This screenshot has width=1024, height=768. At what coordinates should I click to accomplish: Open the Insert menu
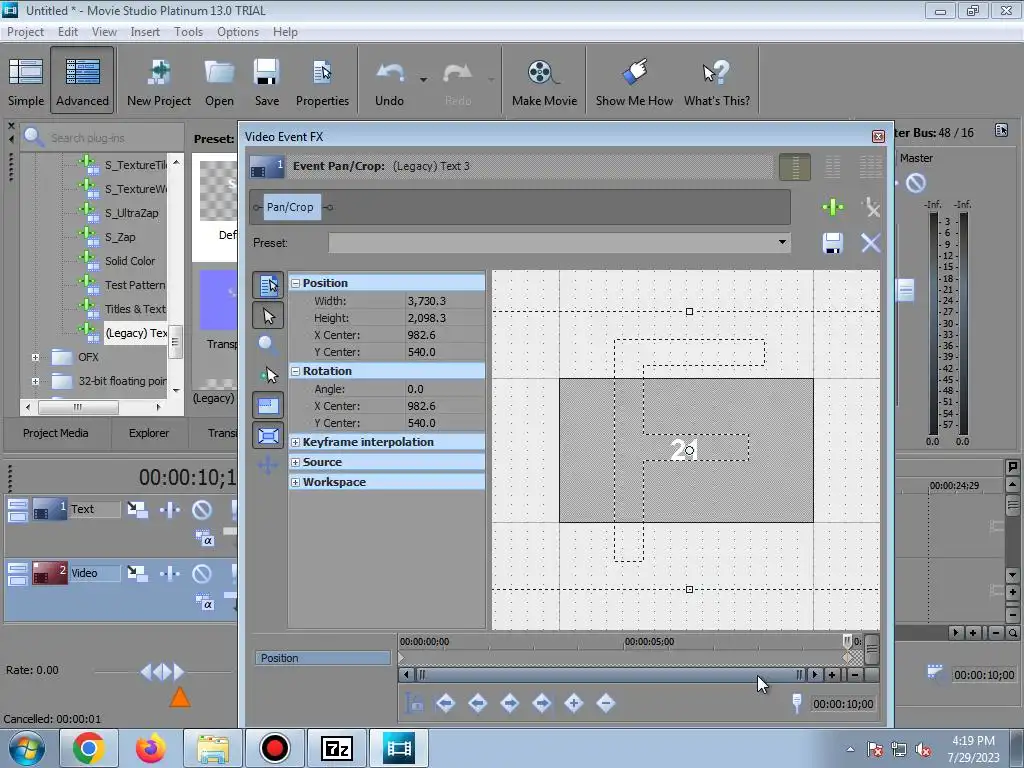pos(145,31)
